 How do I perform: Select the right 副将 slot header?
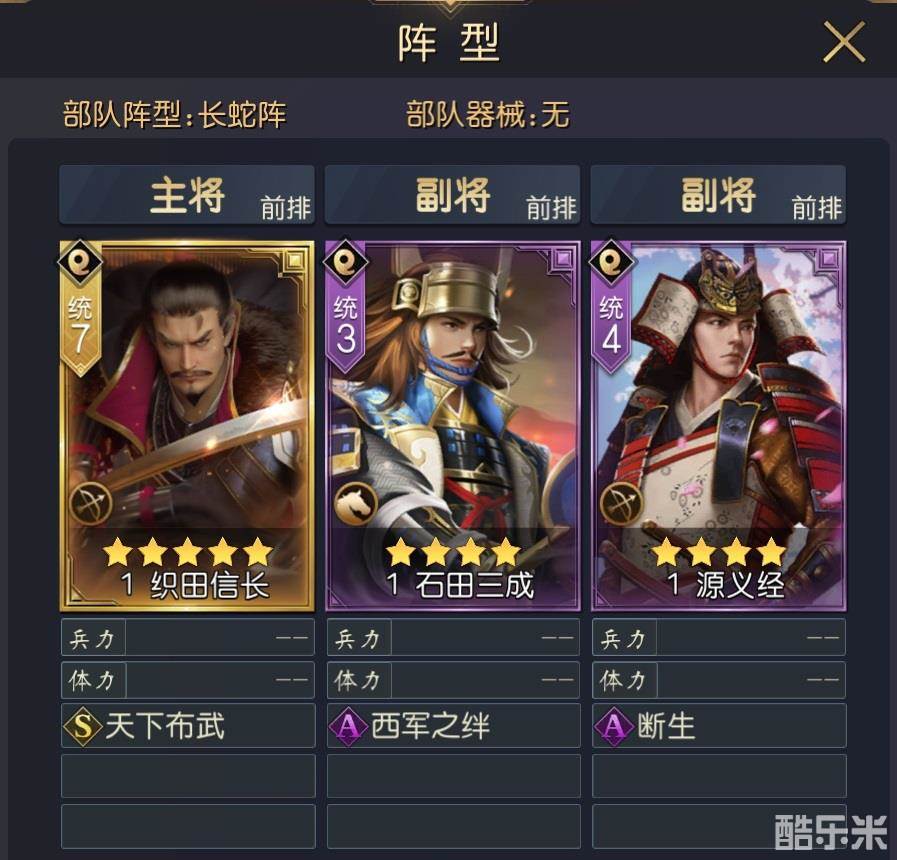point(718,195)
